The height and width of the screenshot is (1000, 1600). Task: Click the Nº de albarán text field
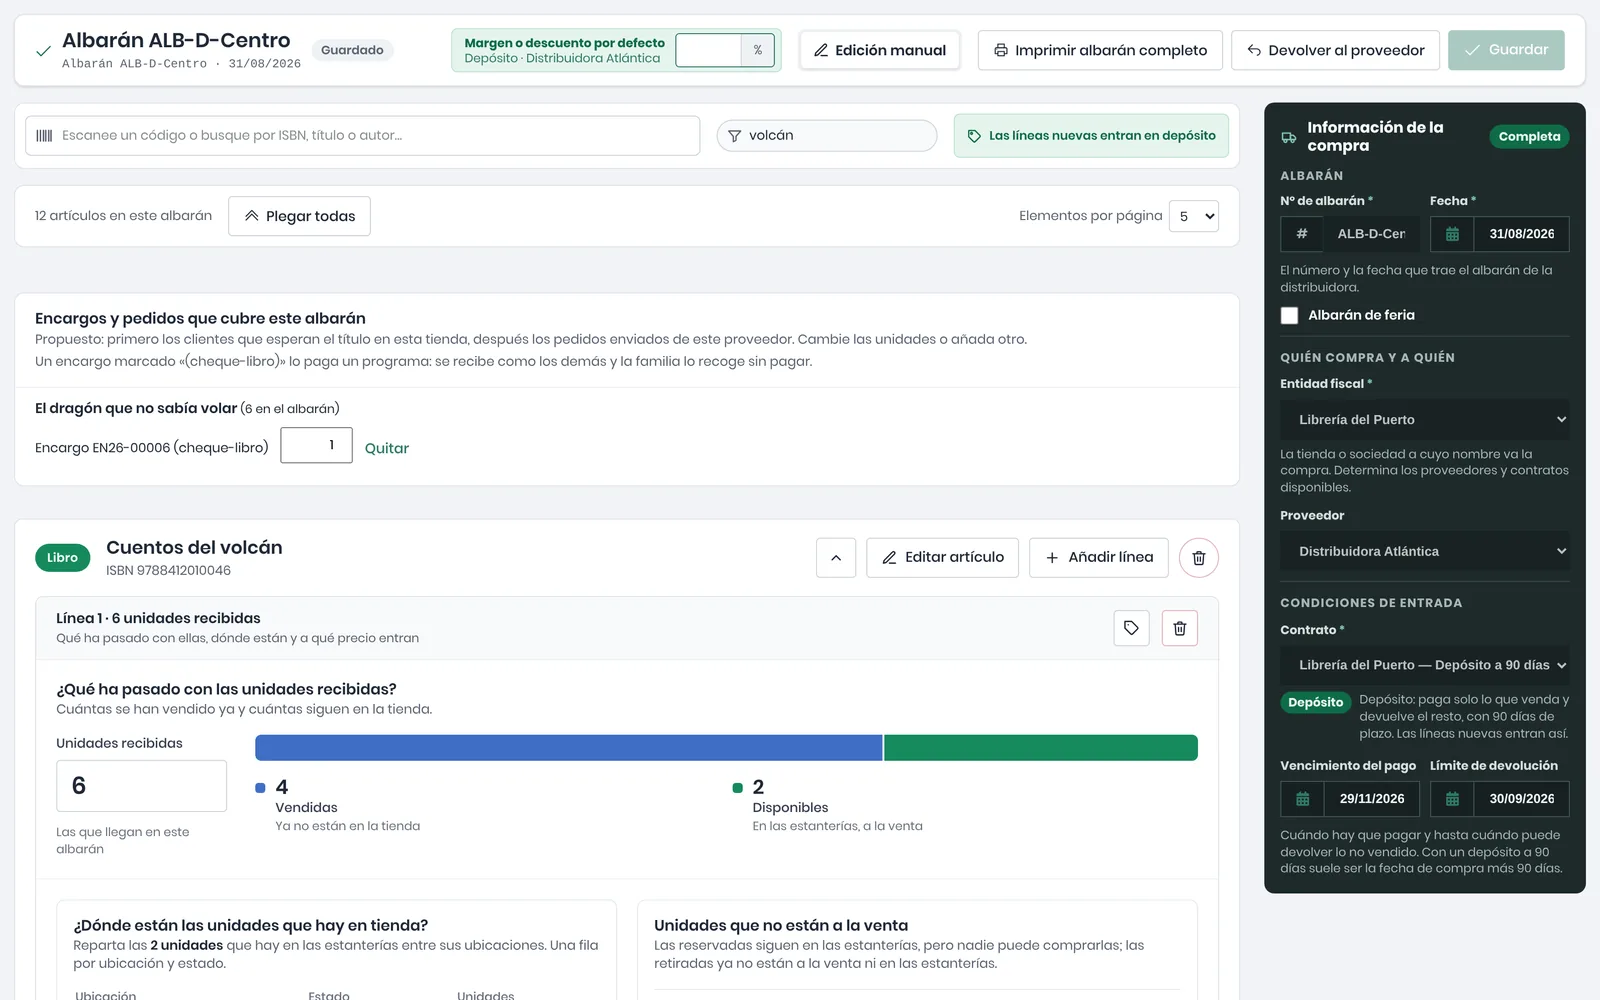click(x=1371, y=234)
